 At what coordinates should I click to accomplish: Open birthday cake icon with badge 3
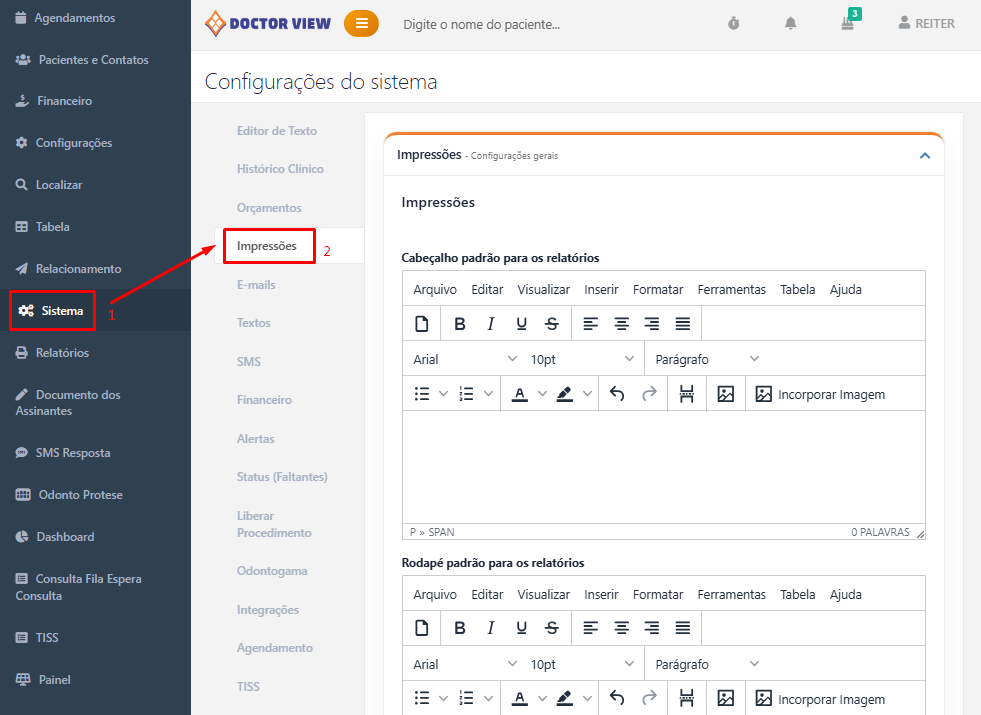coord(848,23)
